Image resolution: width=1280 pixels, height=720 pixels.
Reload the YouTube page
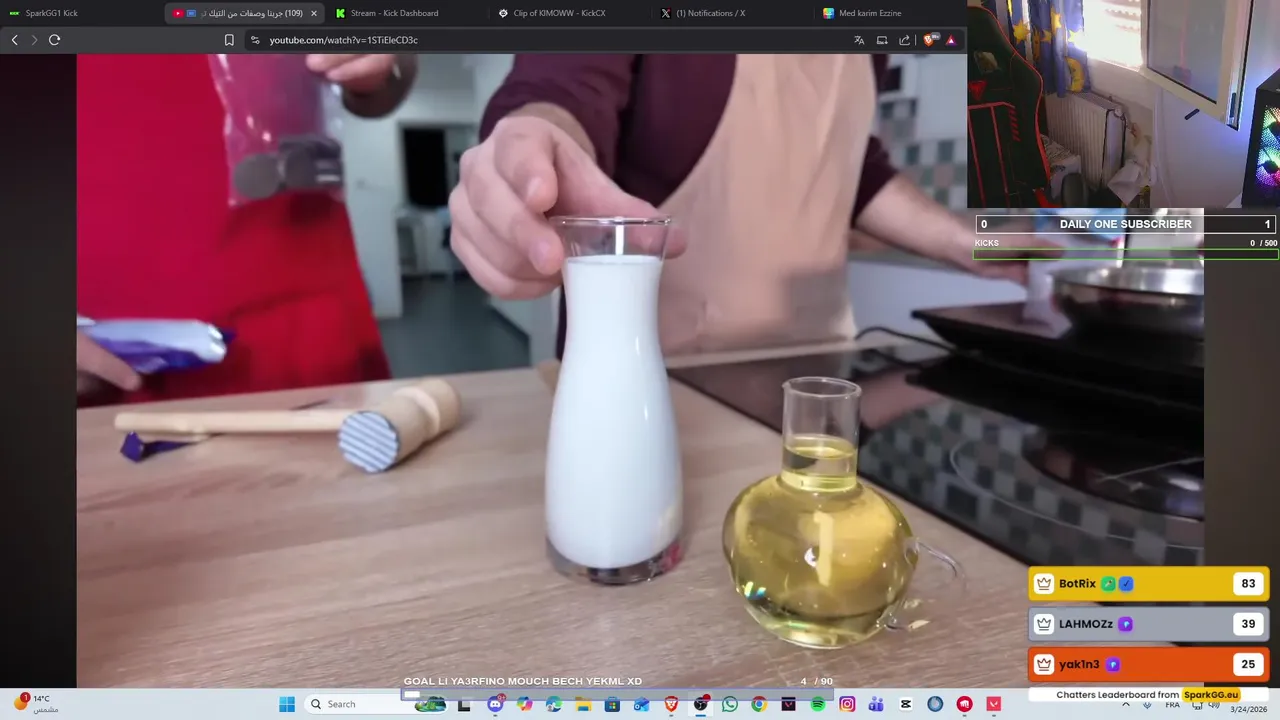(x=54, y=40)
